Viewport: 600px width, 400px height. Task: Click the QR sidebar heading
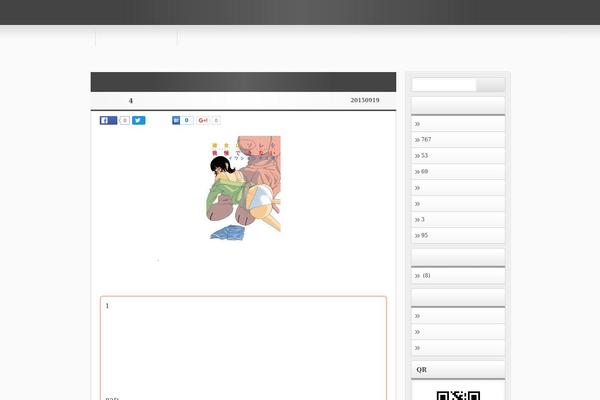coord(458,370)
